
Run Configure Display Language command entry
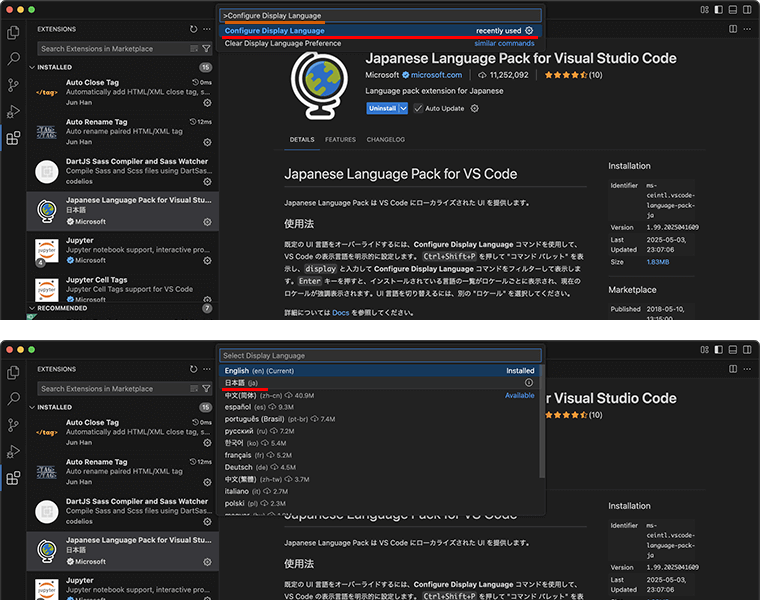(x=380, y=31)
